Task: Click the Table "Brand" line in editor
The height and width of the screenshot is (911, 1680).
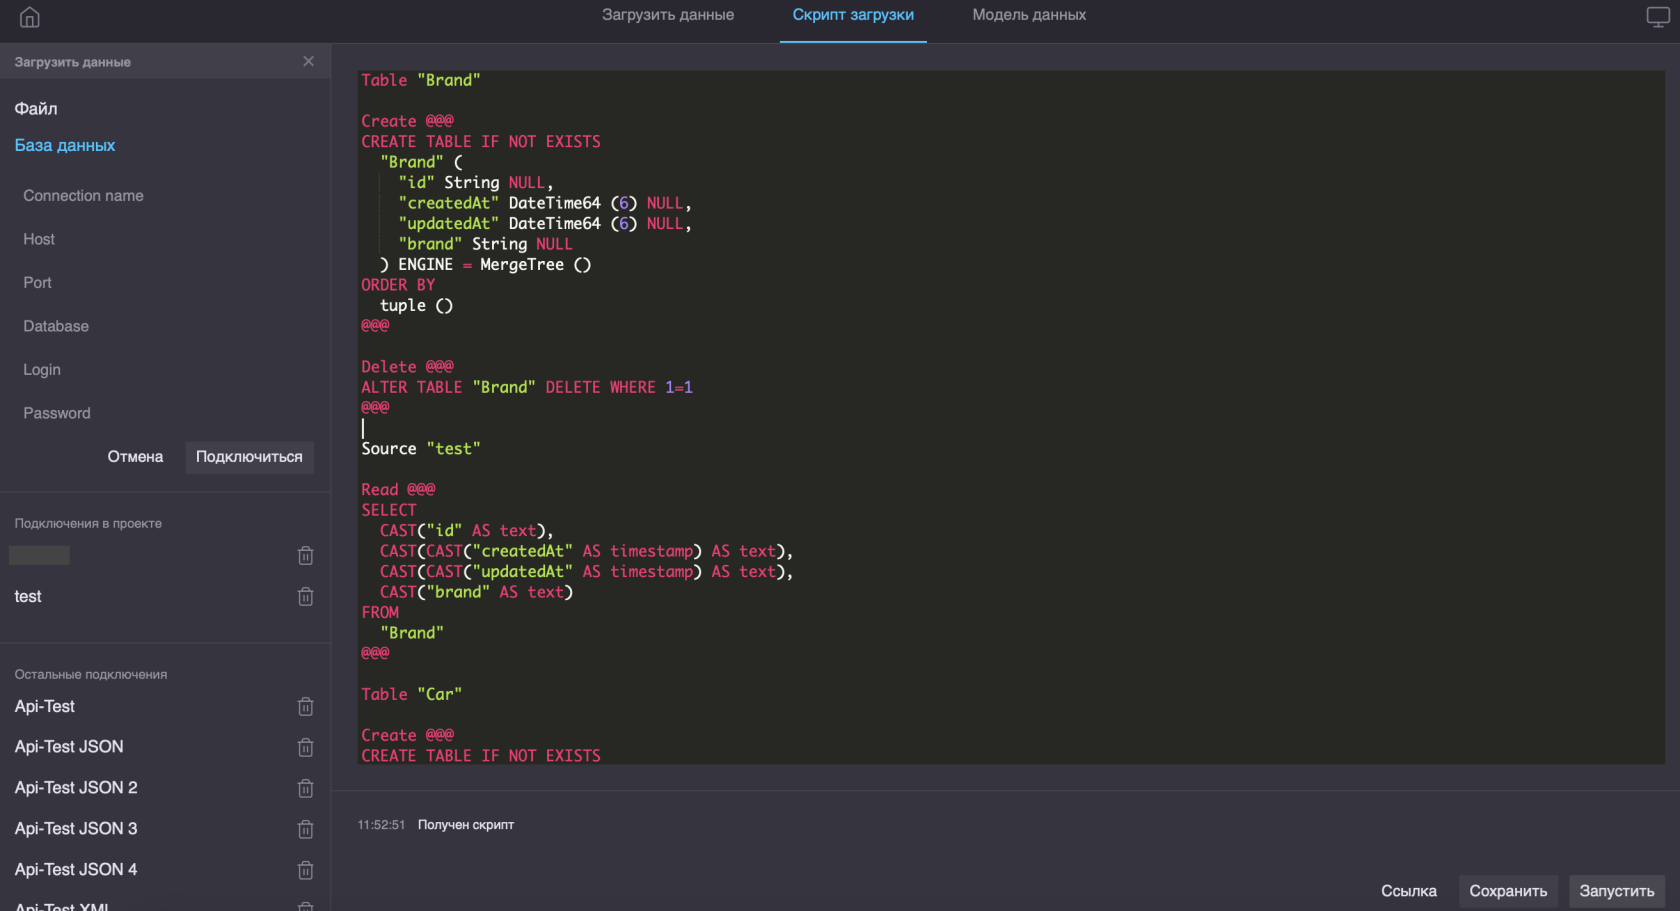Action: pyautogui.click(x=421, y=80)
